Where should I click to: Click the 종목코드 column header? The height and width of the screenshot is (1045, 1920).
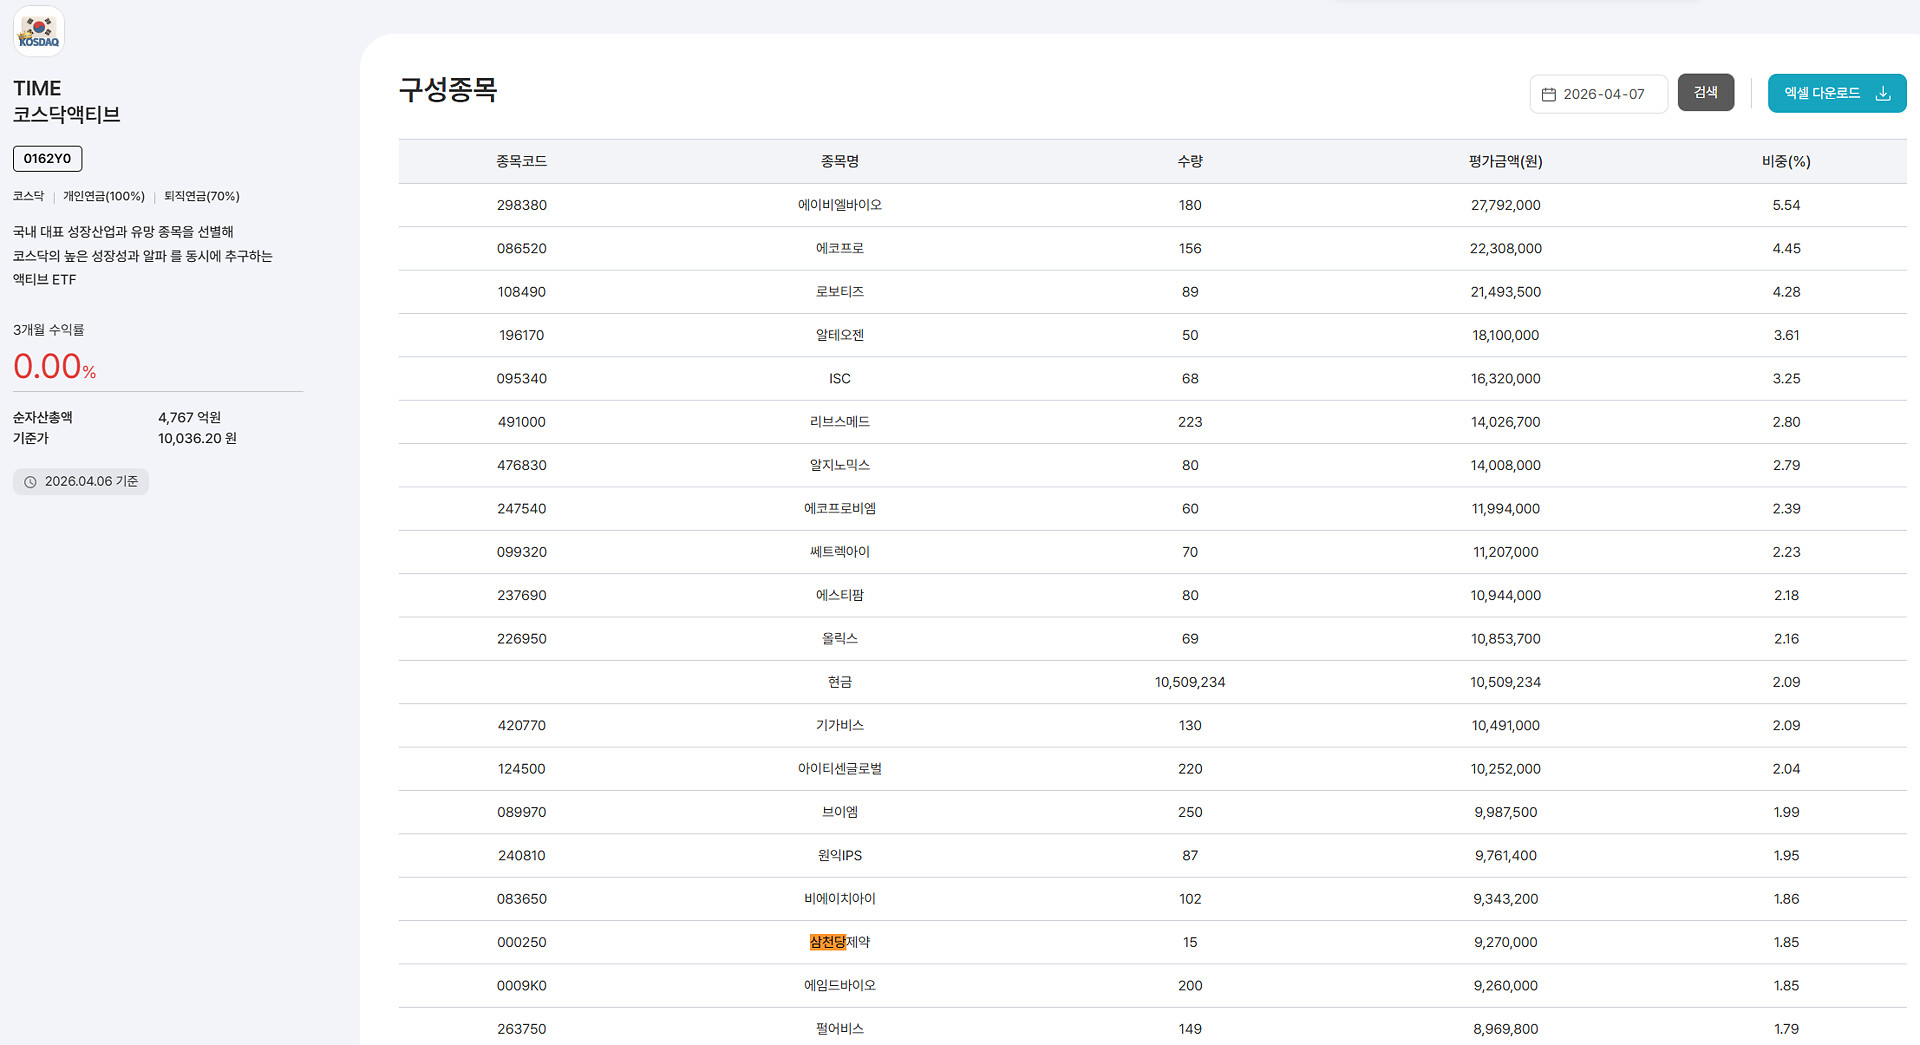point(521,161)
